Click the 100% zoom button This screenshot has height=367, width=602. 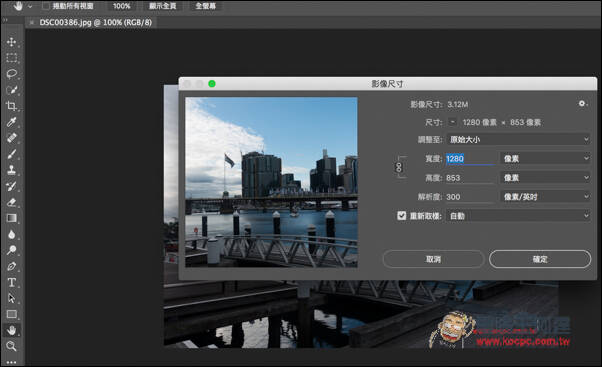point(121,6)
